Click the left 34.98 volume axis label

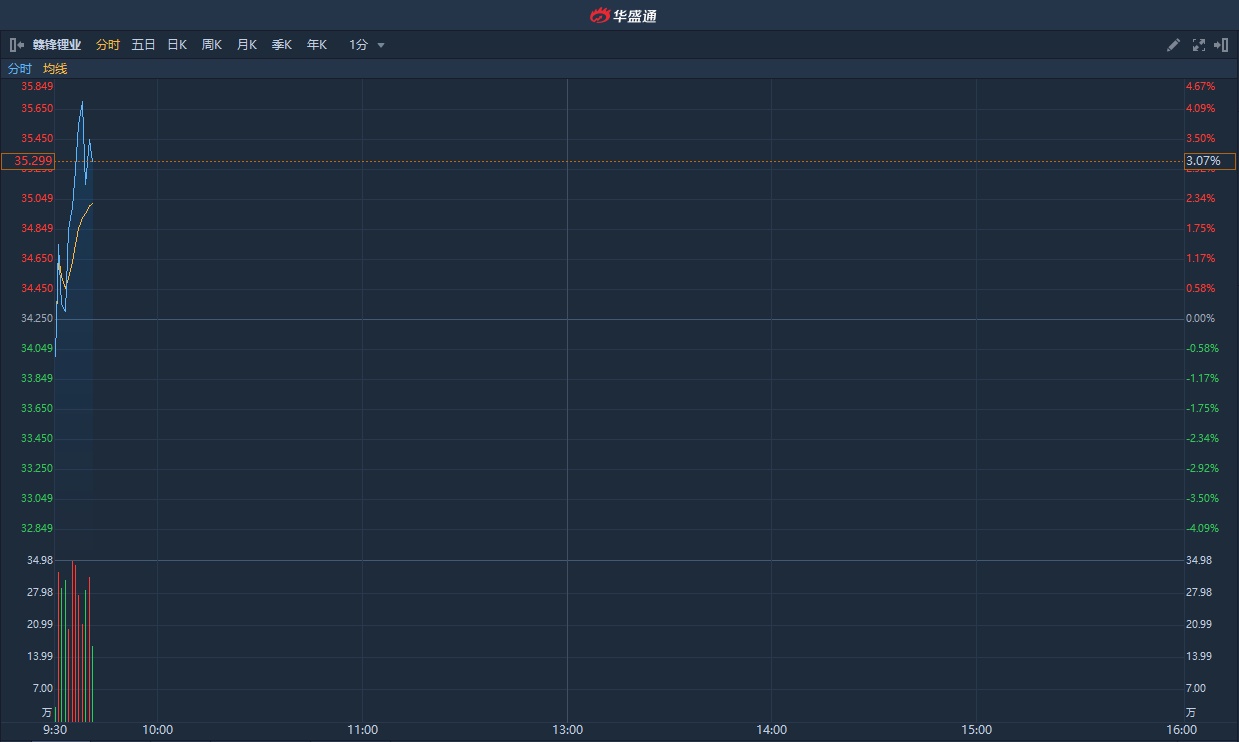click(40, 561)
